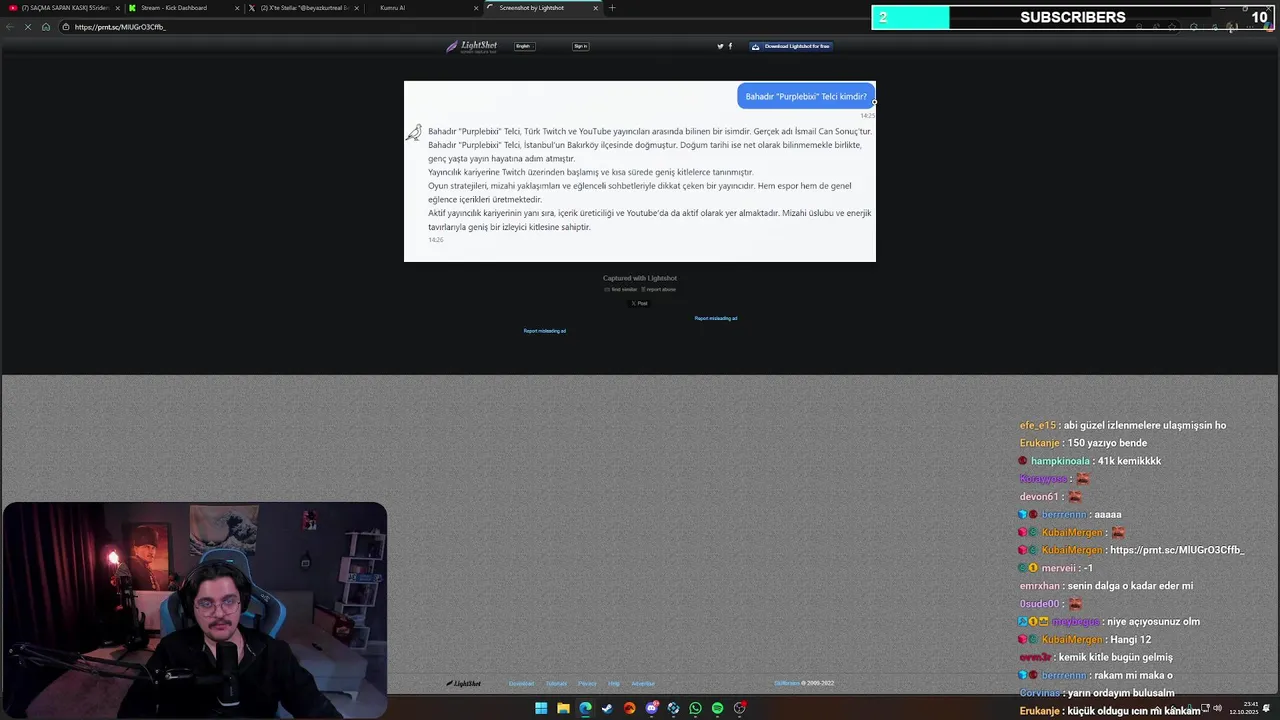Open Spotify from the taskbar
Viewport: 1280px width, 720px height.
(x=717, y=708)
